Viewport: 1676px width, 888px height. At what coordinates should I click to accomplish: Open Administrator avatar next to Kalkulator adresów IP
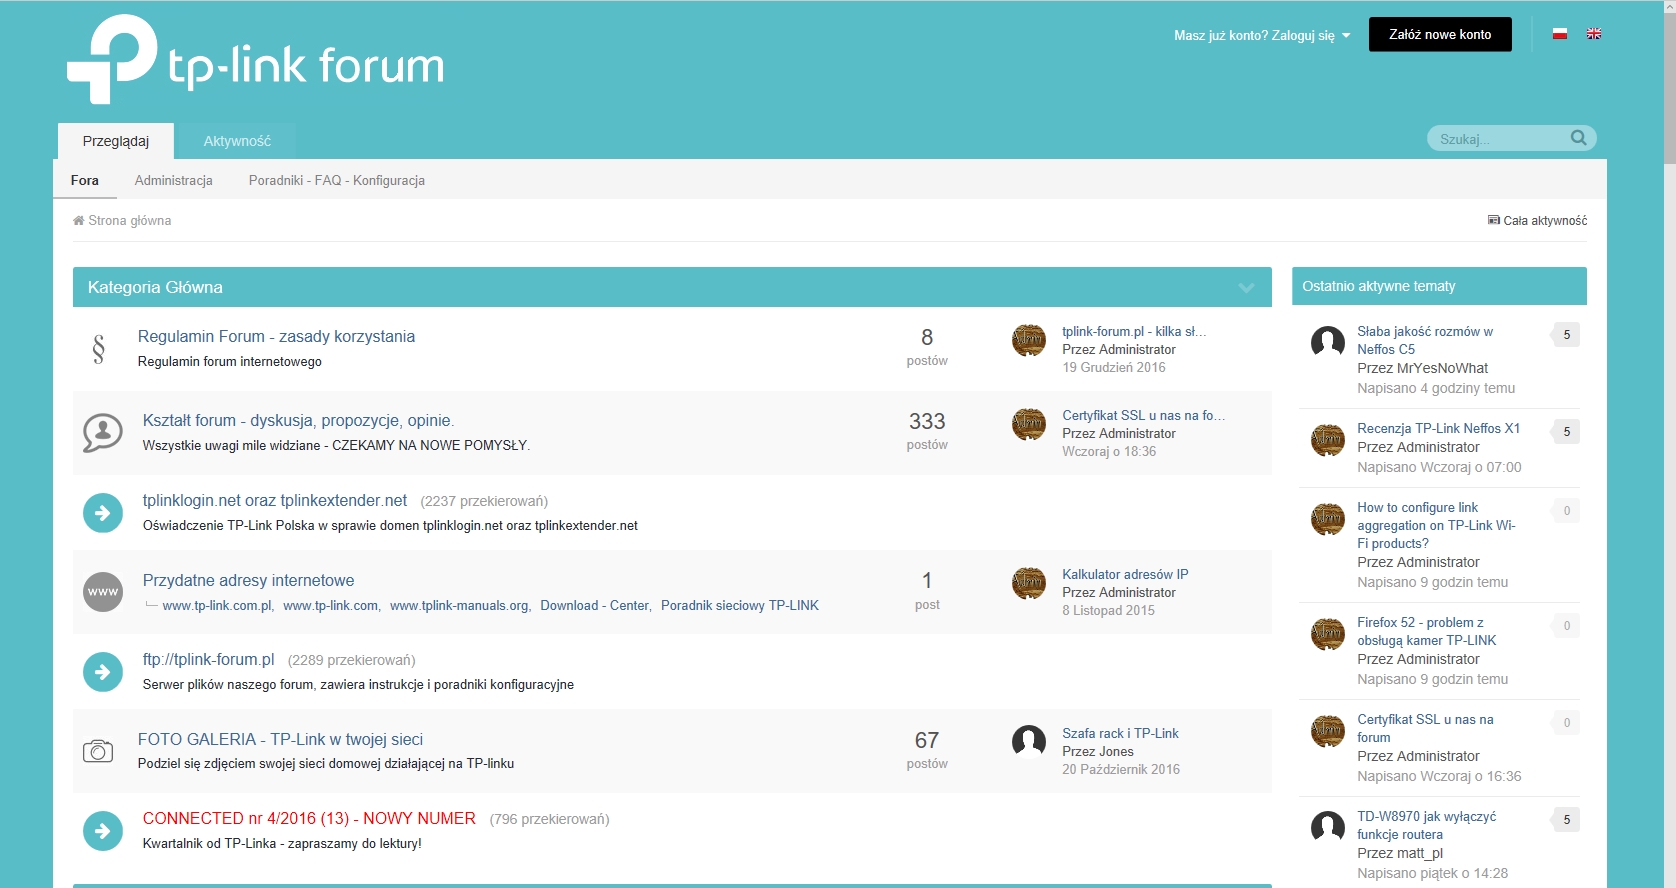coord(1029,583)
